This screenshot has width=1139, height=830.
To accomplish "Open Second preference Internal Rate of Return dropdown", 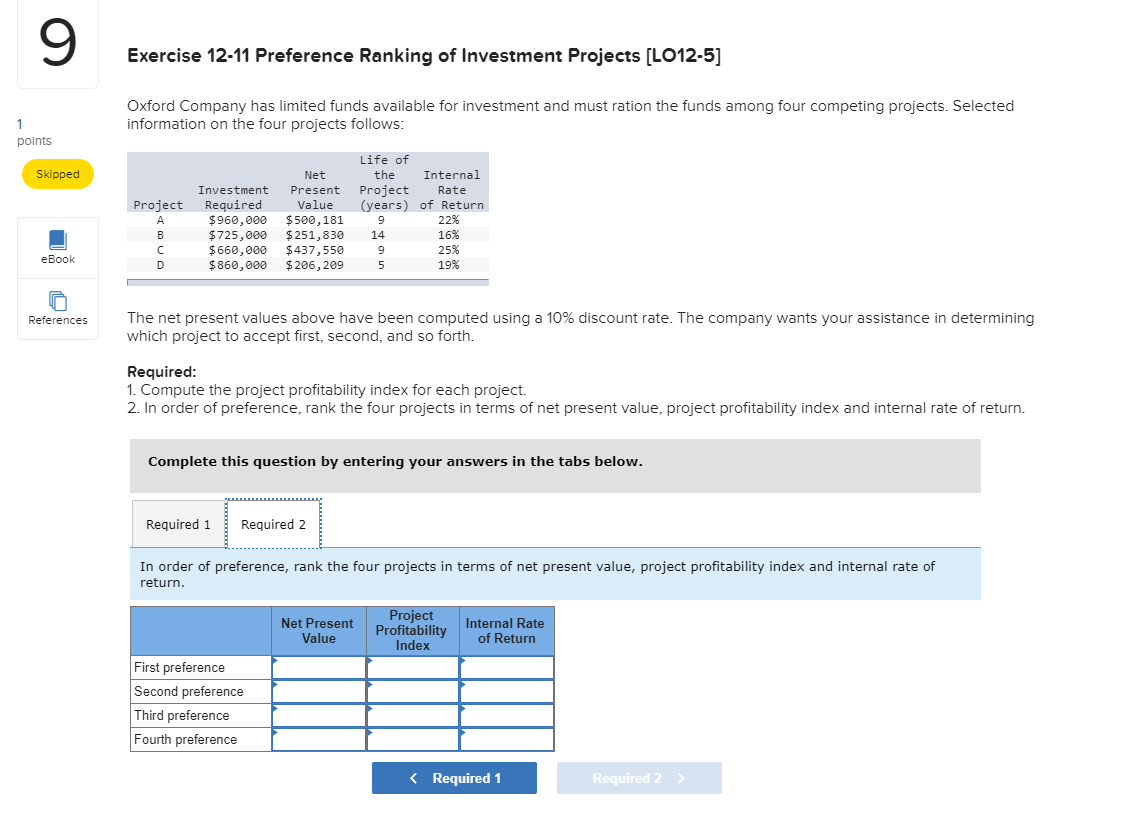I will point(506,691).
